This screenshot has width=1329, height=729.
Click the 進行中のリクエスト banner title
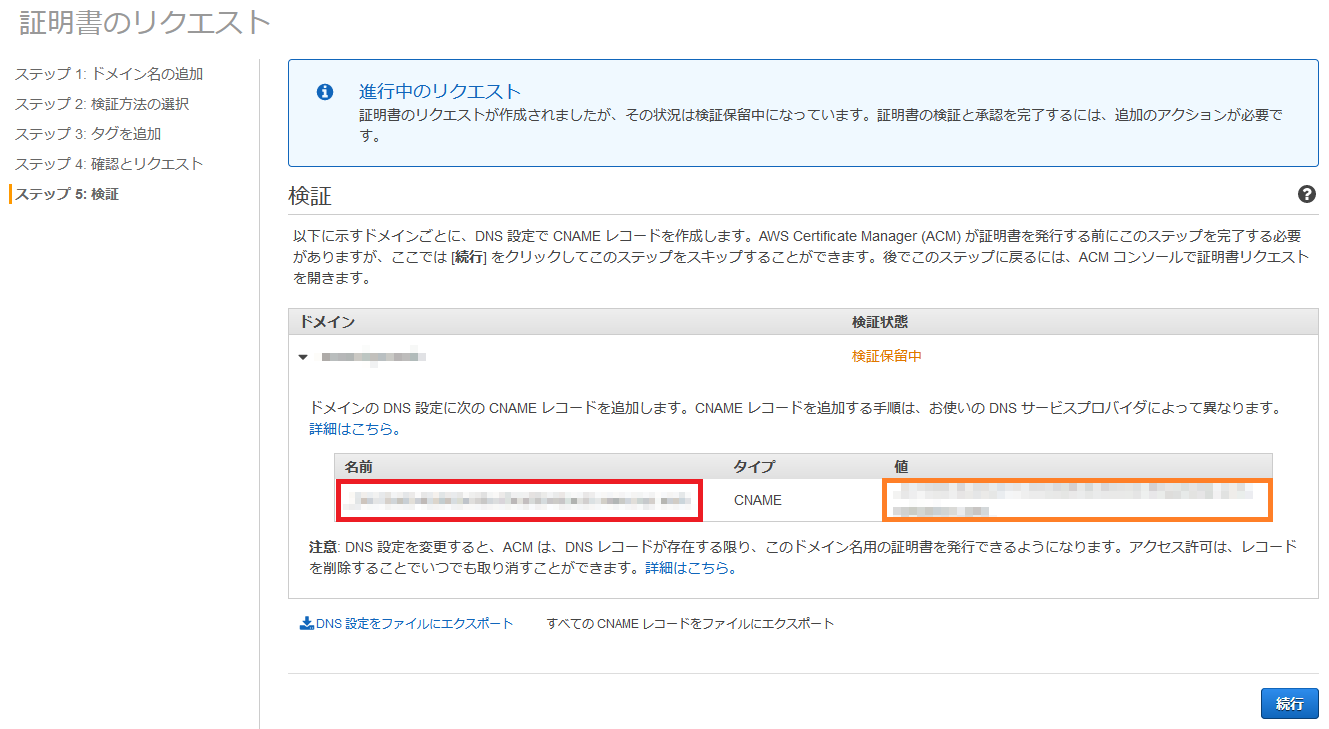tap(440, 92)
